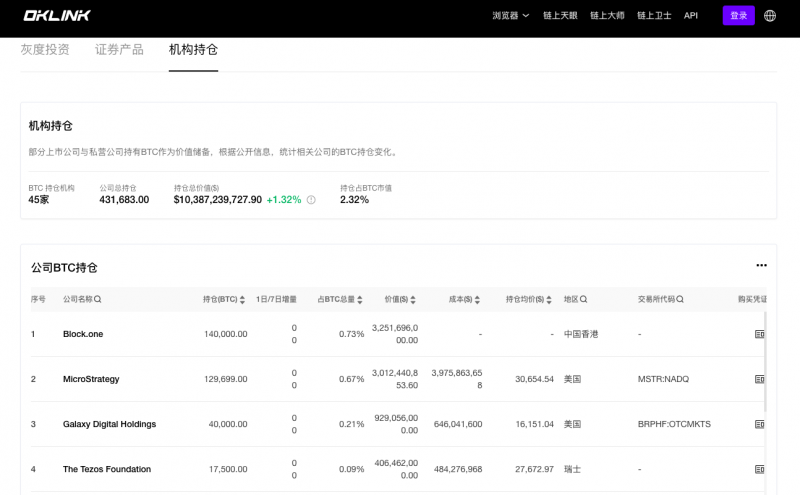Open purchase proof icon for Galaxy Digital Holdings

[x=759, y=424]
